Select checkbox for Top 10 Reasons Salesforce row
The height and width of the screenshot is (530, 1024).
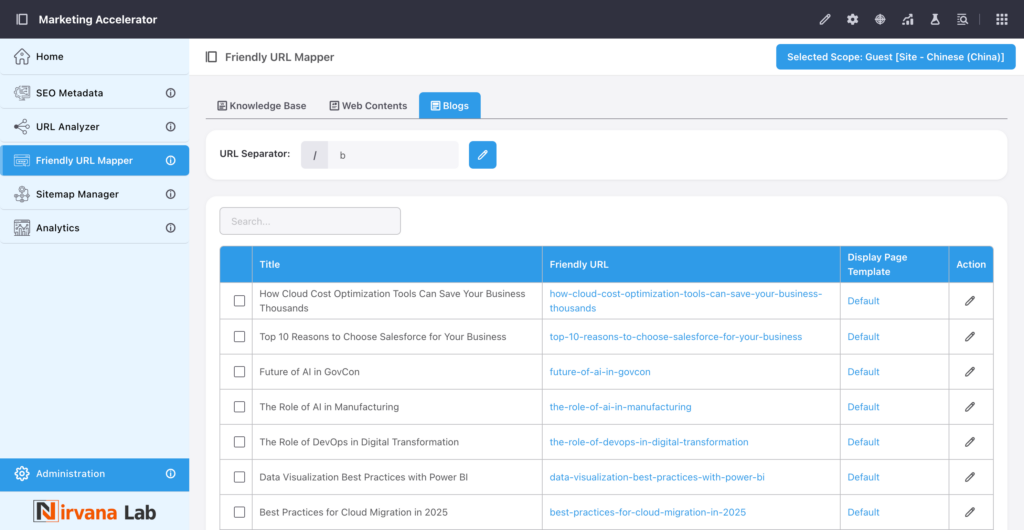point(239,337)
